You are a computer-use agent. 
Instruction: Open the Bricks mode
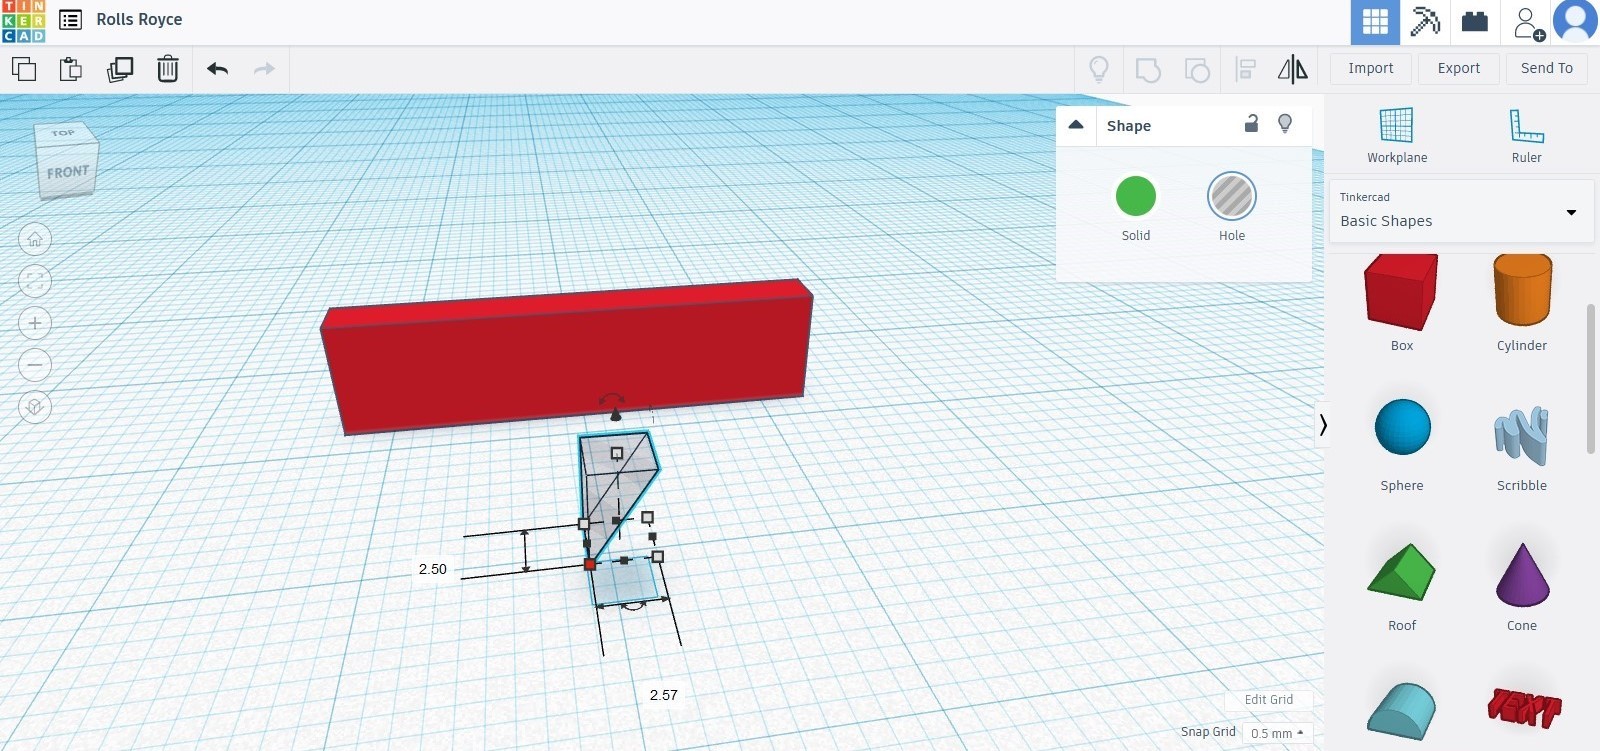point(1475,22)
